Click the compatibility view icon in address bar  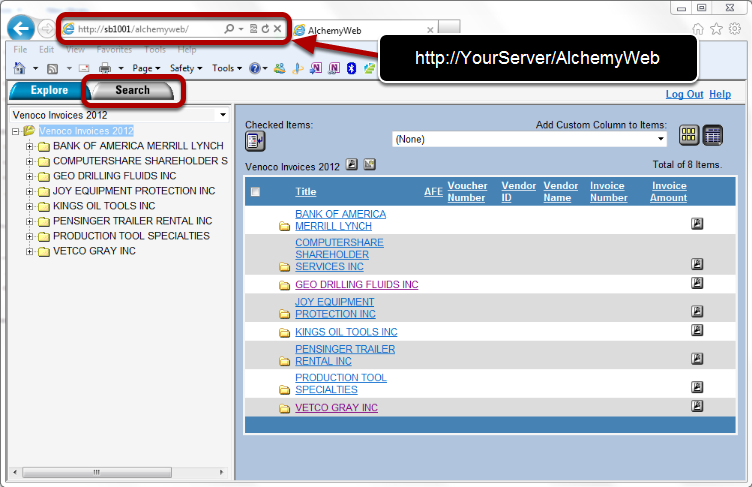(x=253, y=29)
